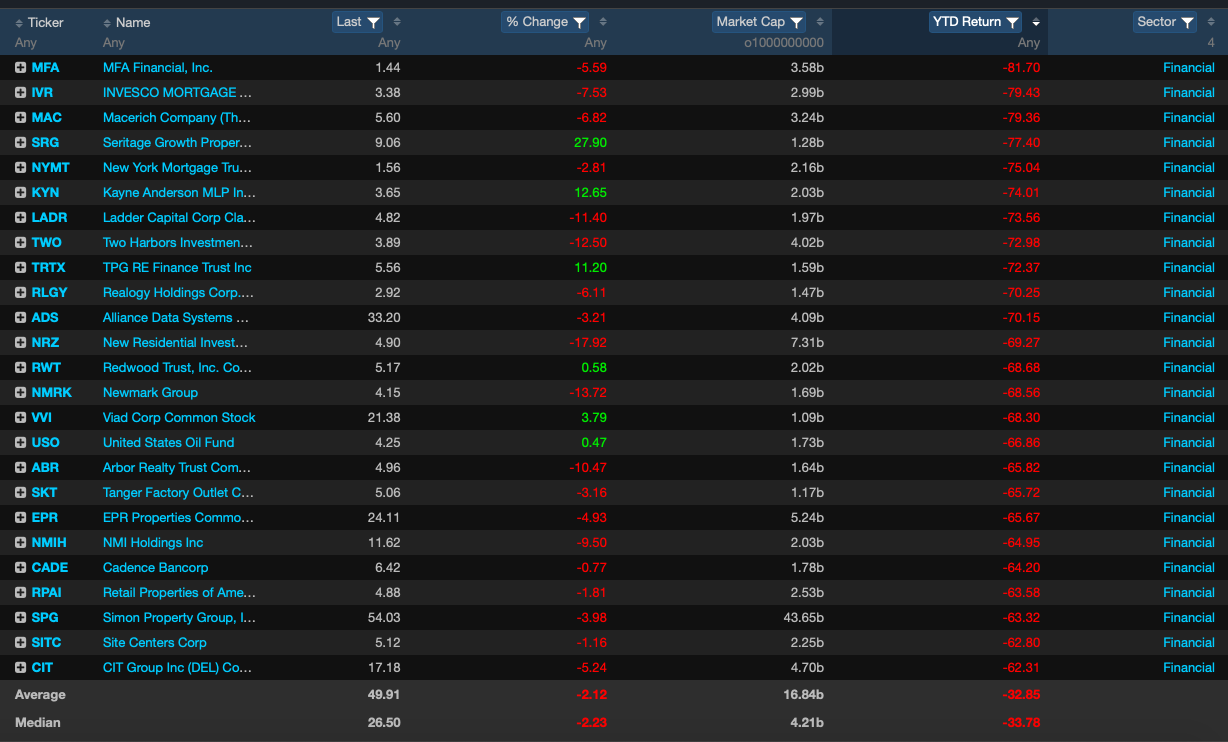Click the plus icon beside SPG

point(20,617)
